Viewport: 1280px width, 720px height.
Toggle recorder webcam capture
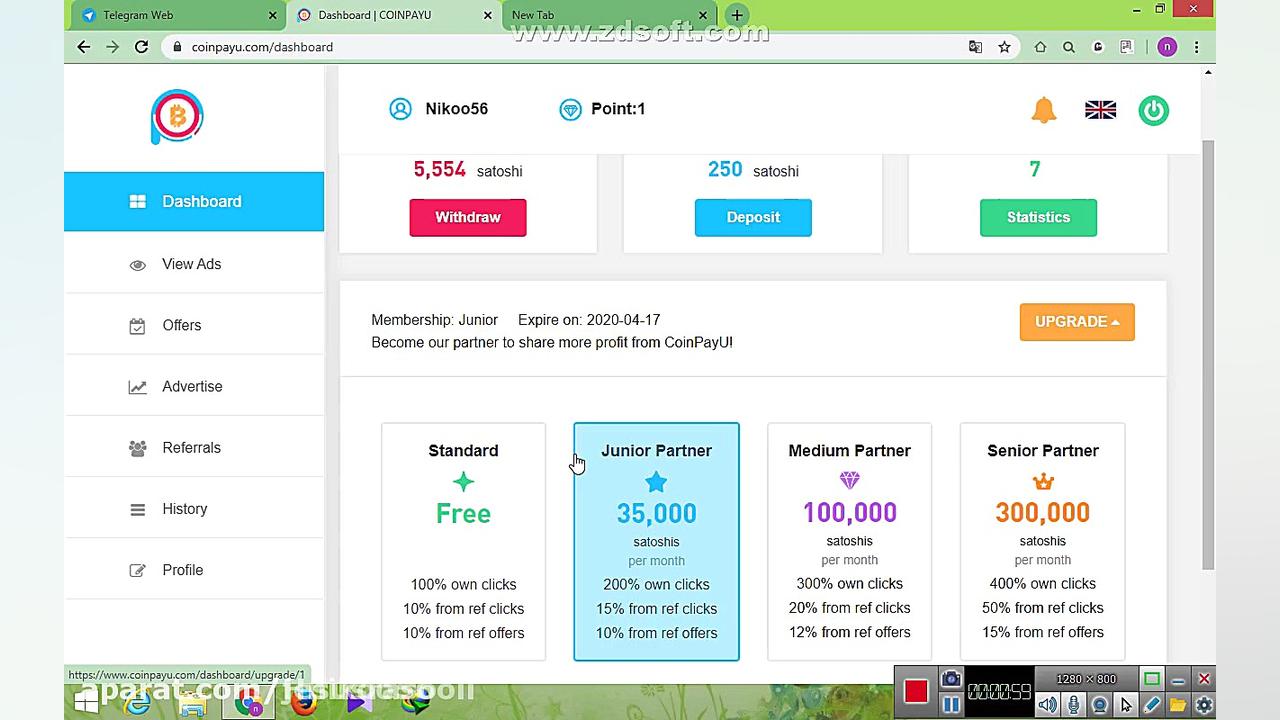(x=1100, y=705)
